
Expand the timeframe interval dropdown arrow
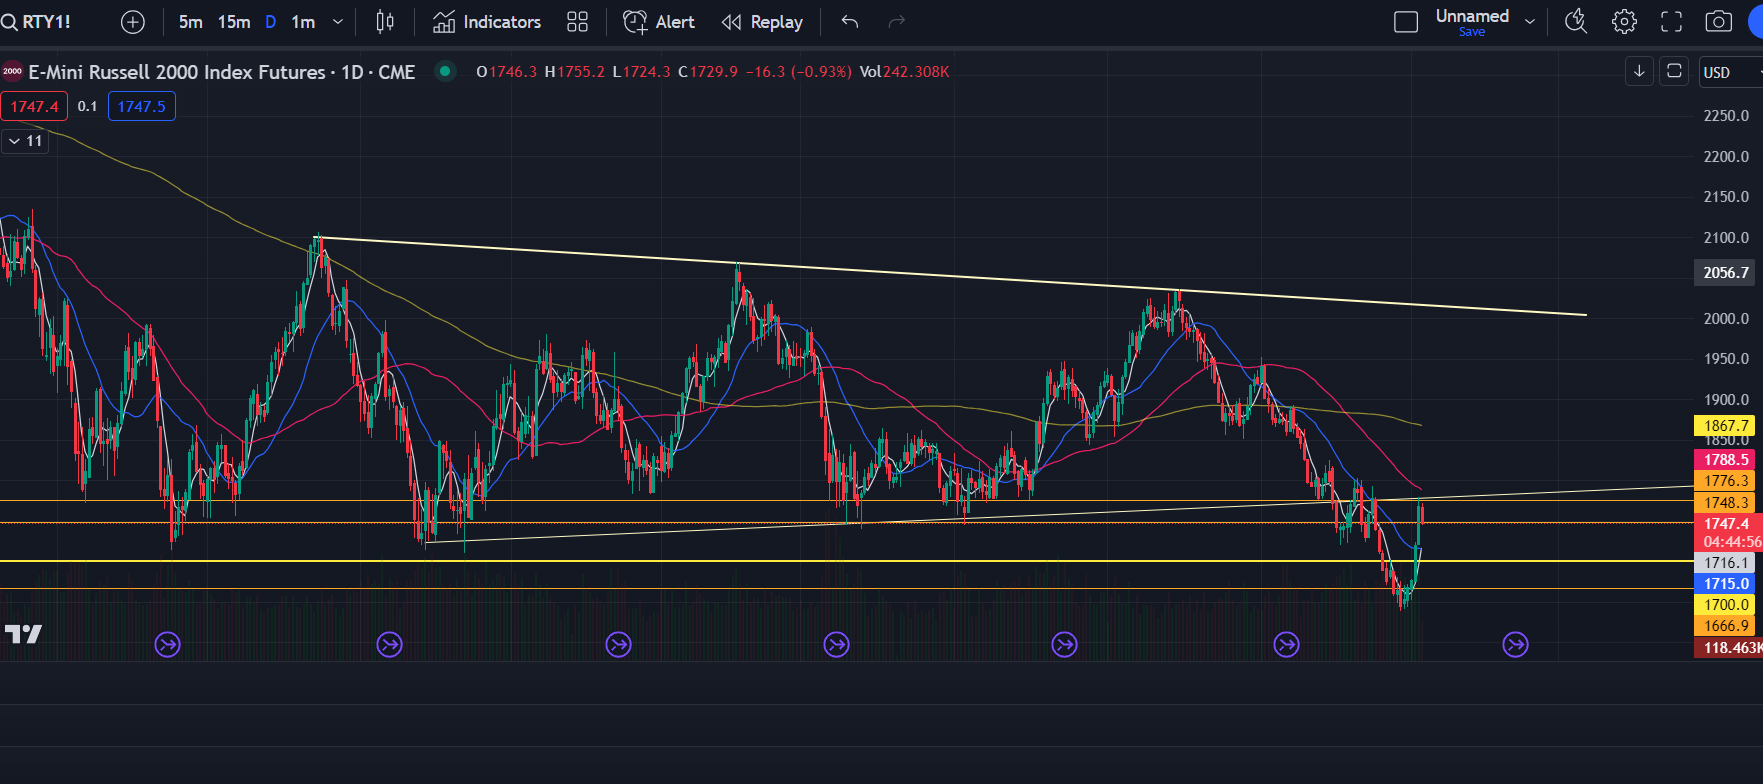338,22
